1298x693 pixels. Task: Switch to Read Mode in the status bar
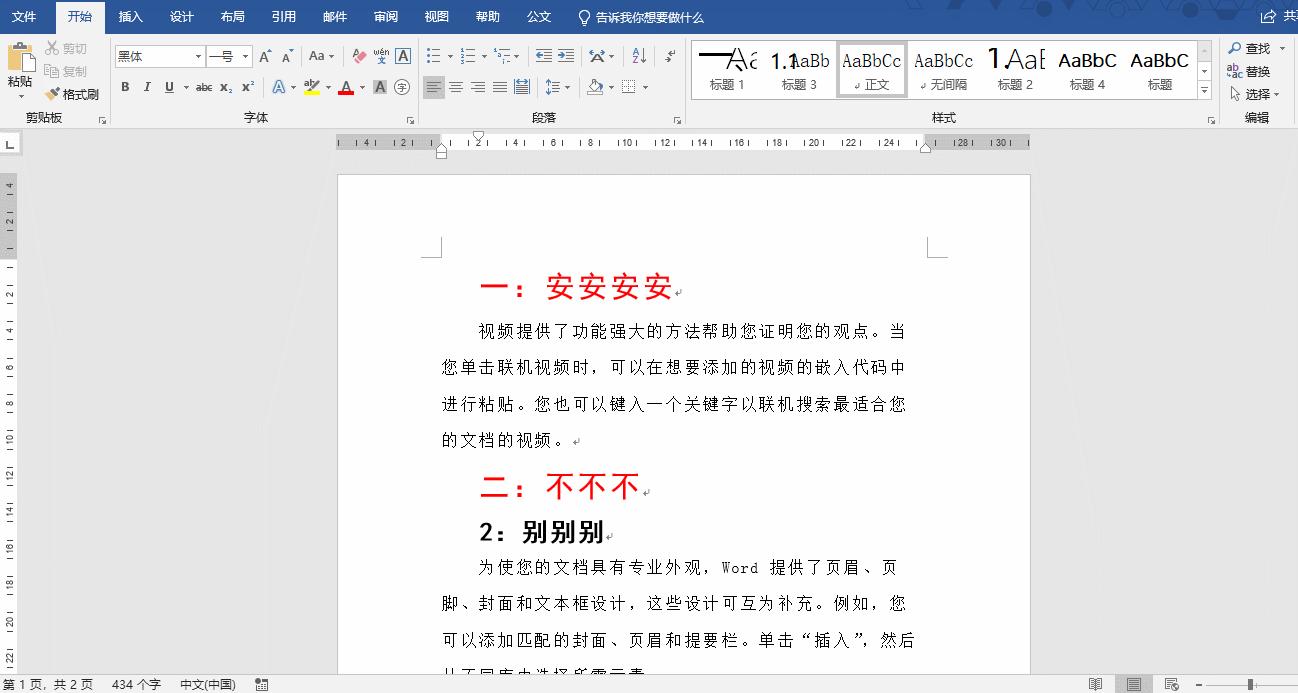coord(1096,684)
